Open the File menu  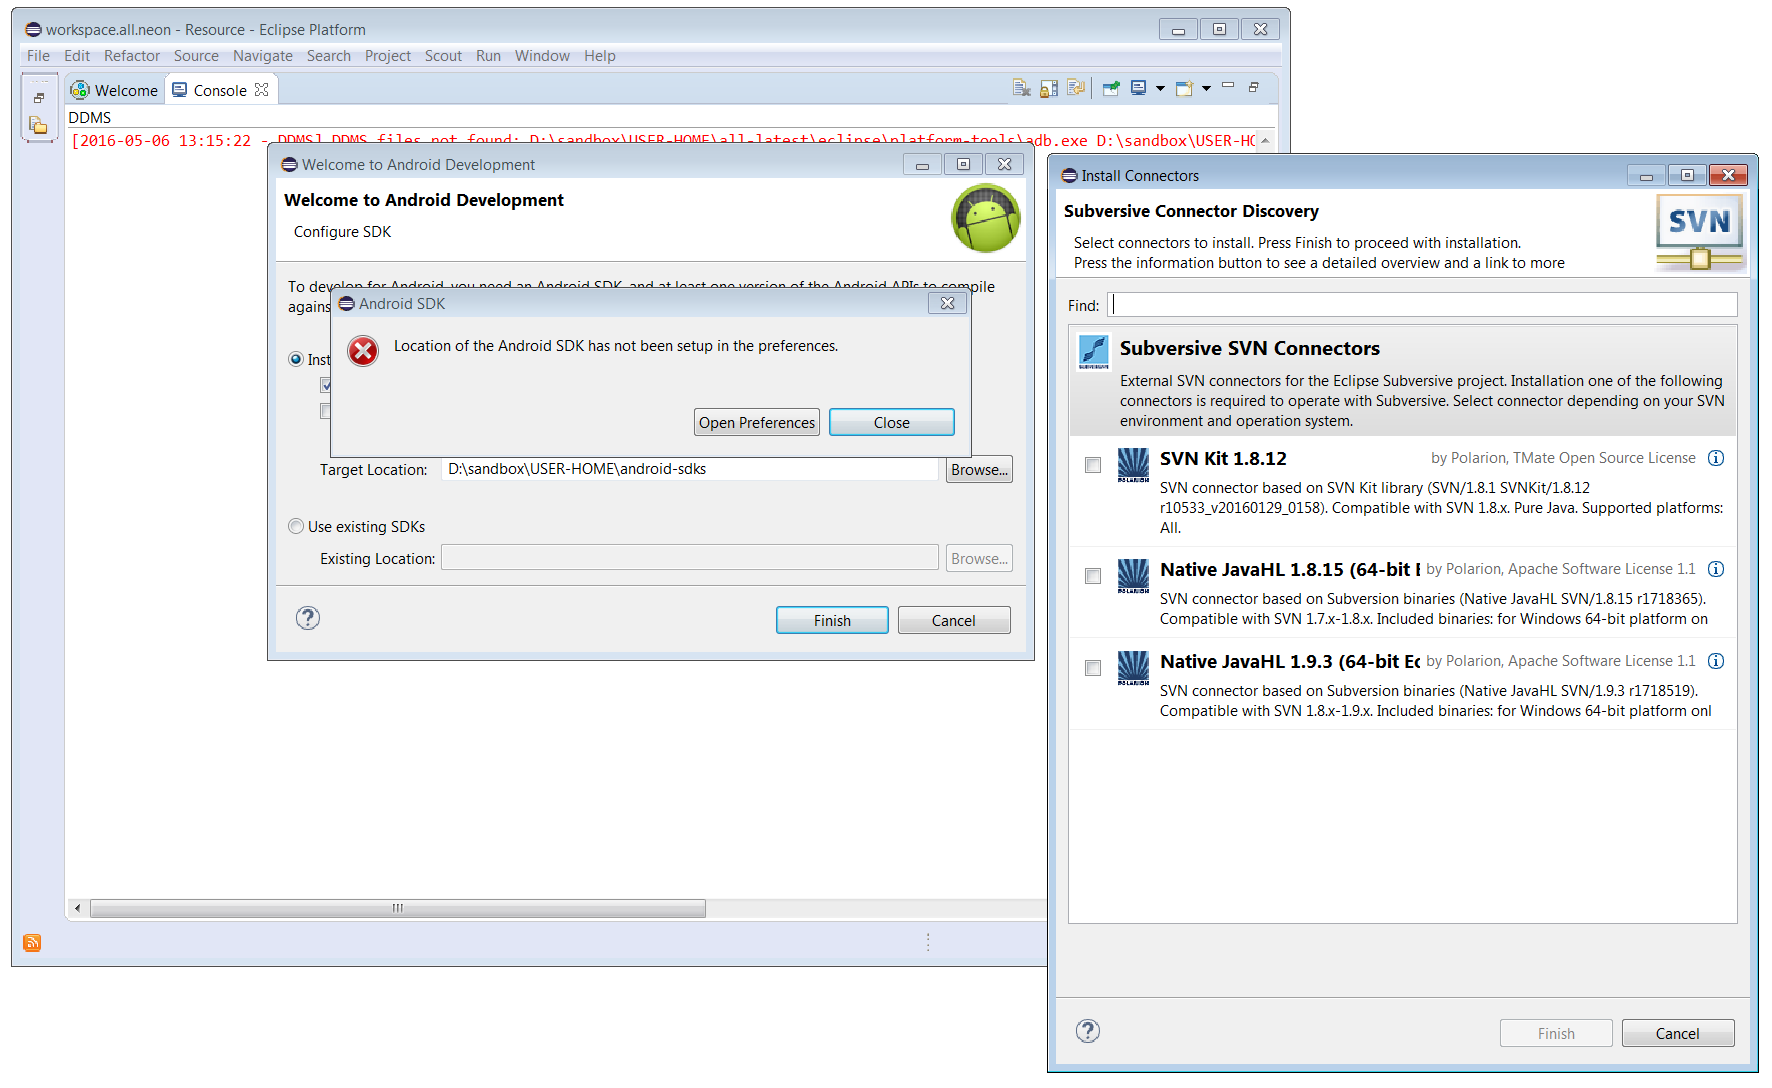tap(38, 56)
